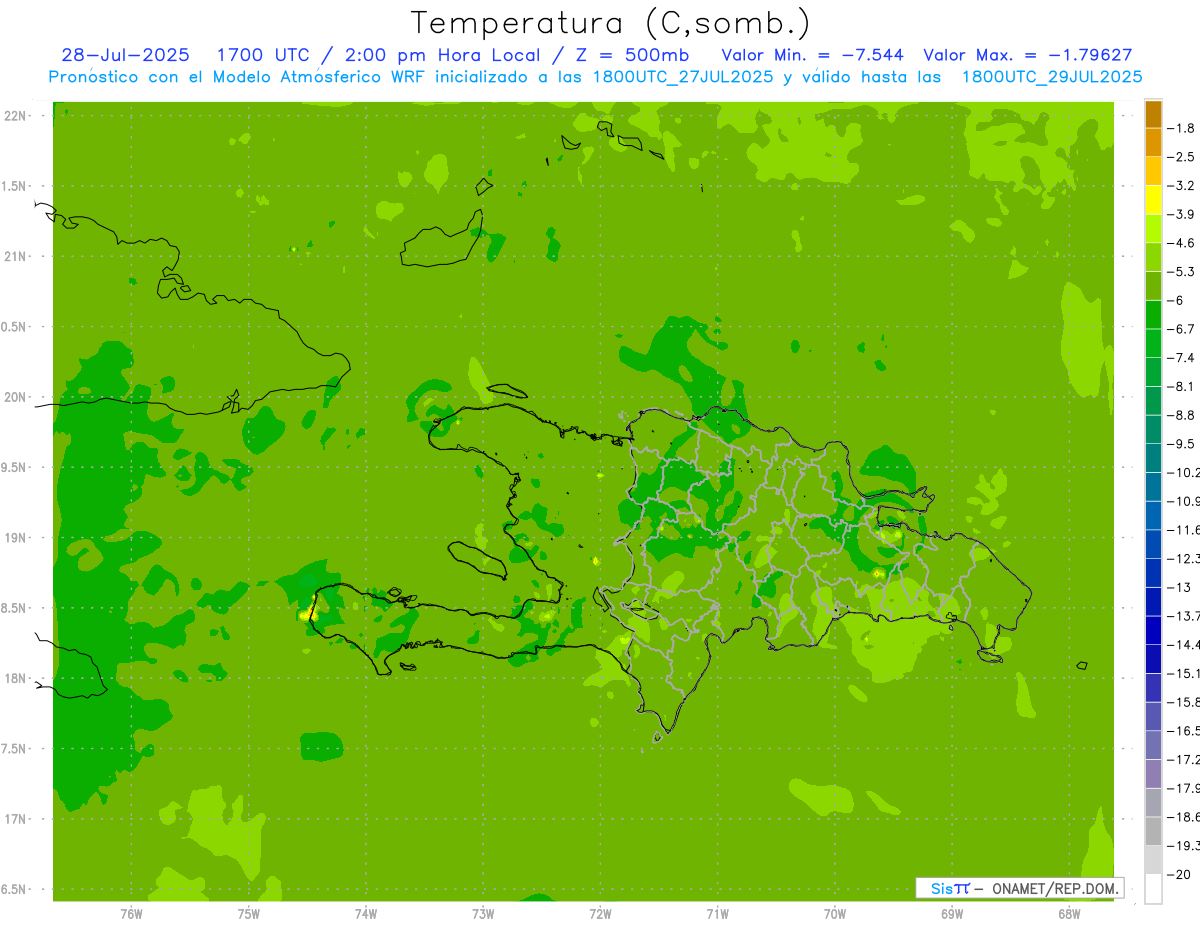This screenshot has height=927, width=1200.
Task: Click the '18N' latitude label
Action: [x=15, y=679]
